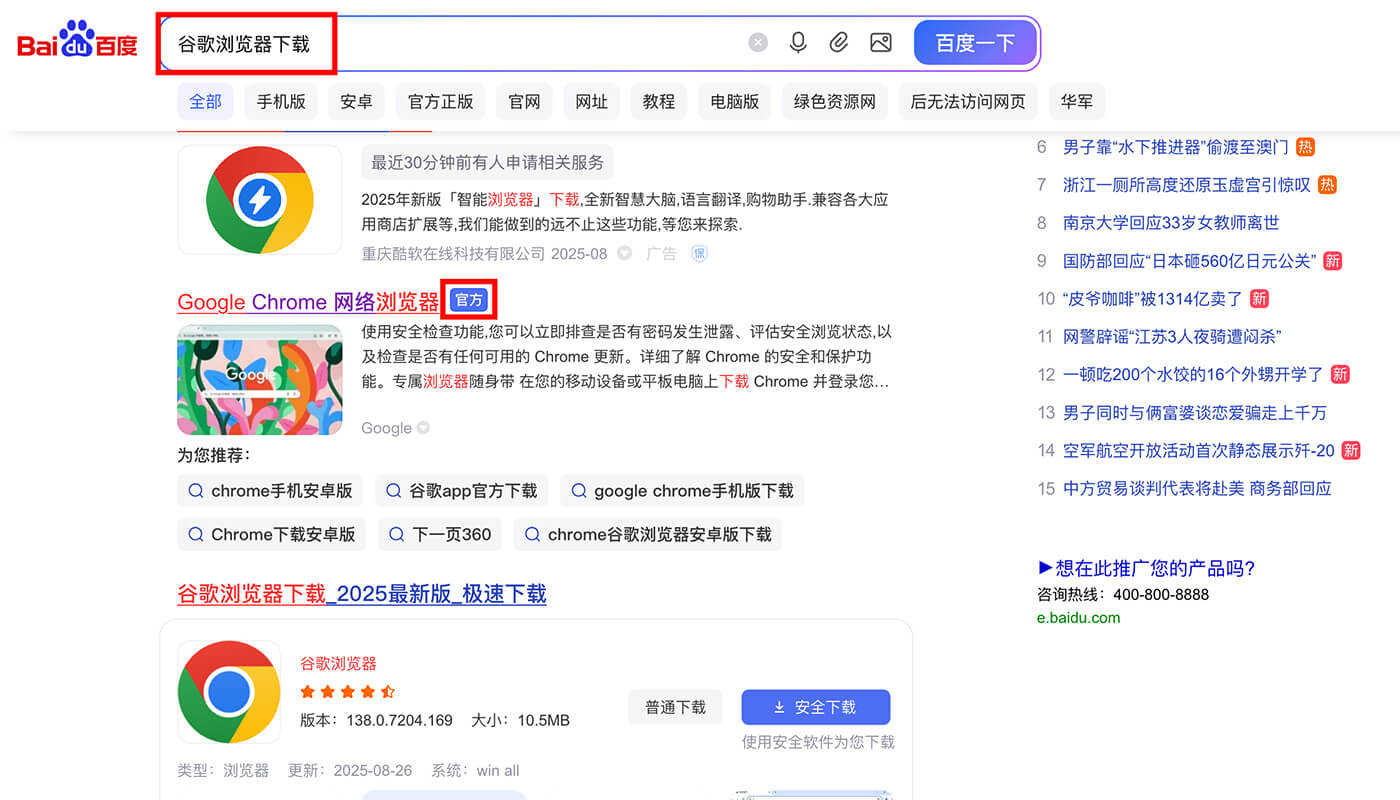
Task: Select the 华军 filter tab
Action: click(x=1077, y=101)
